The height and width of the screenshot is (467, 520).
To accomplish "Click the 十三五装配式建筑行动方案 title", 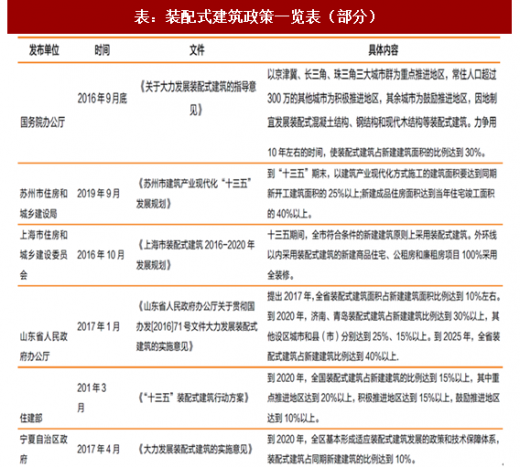I will pos(194,398).
